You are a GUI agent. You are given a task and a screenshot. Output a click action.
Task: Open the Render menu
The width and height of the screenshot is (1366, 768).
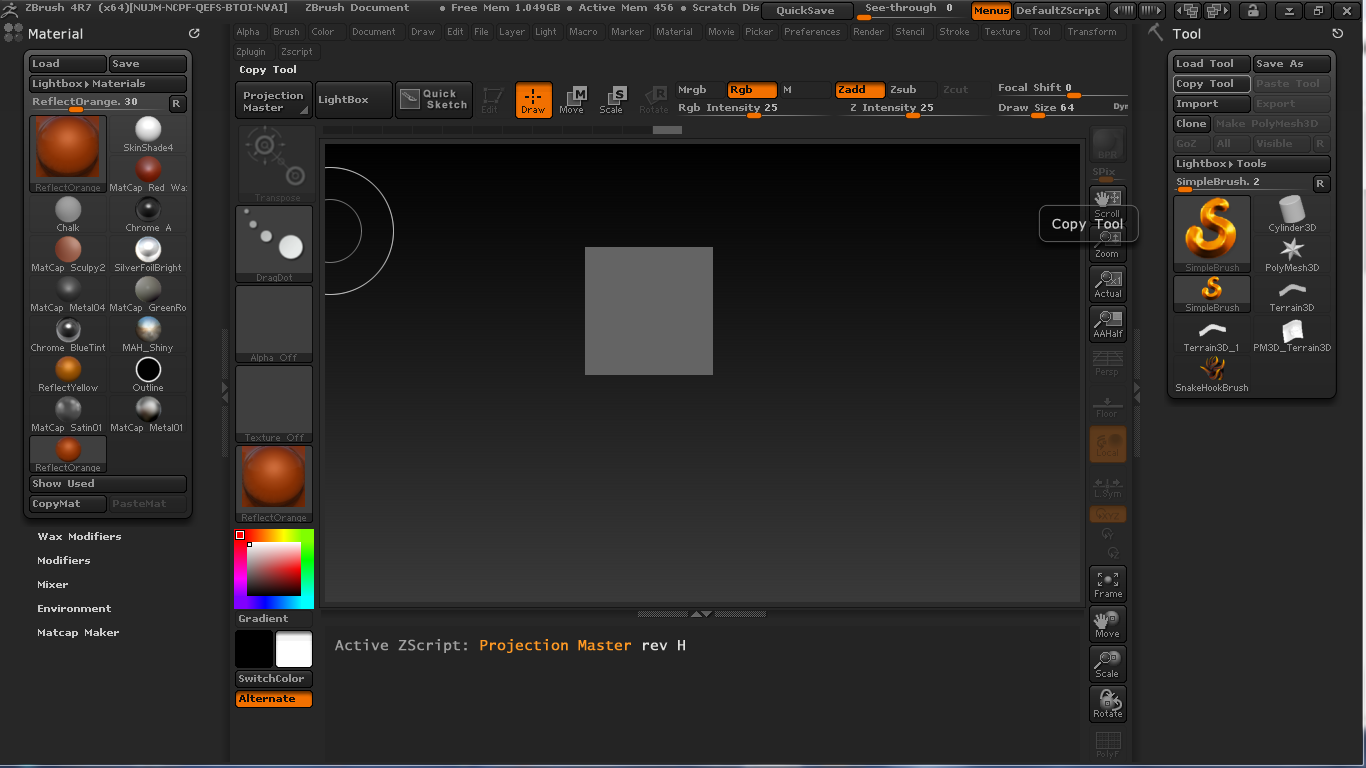point(868,32)
